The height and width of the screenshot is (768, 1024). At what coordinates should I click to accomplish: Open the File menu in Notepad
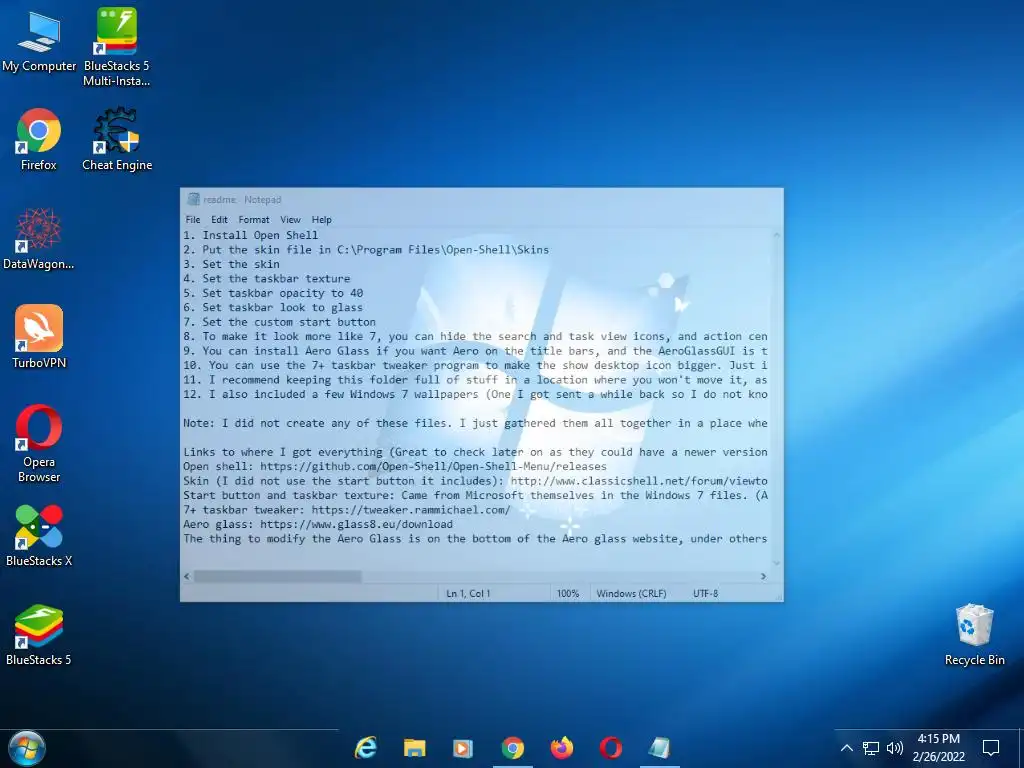click(x=193, y=219)
